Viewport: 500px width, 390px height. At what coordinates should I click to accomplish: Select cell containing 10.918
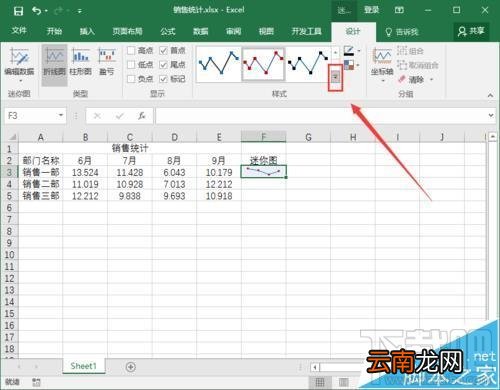tap(219, 196)
